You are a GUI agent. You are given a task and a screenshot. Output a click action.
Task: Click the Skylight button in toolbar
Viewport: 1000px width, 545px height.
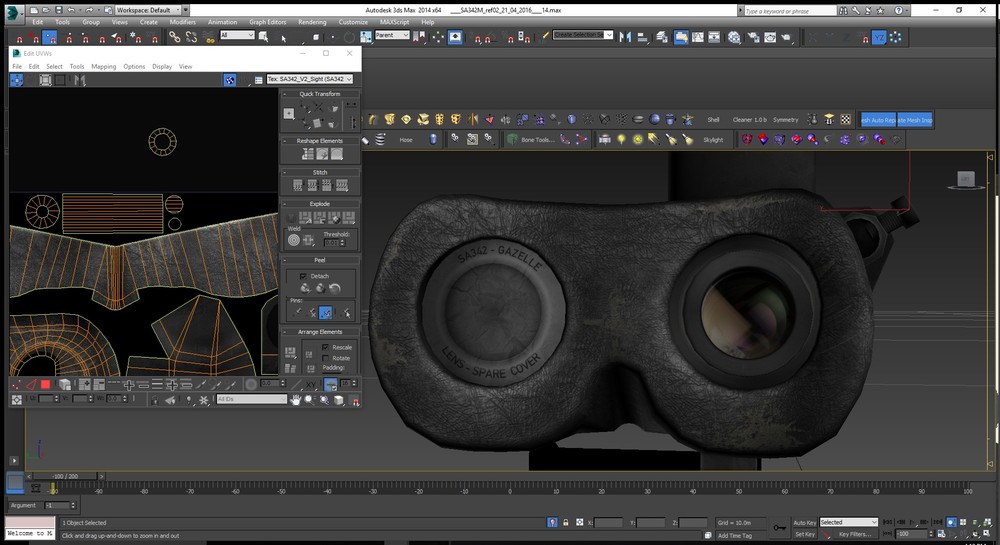pos(712,140)
